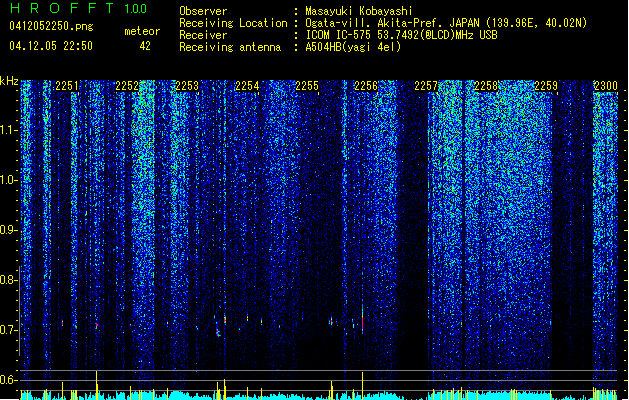
Task: Click the A504HB(yagi 4el) antenna text
Action: click(353, 47)
